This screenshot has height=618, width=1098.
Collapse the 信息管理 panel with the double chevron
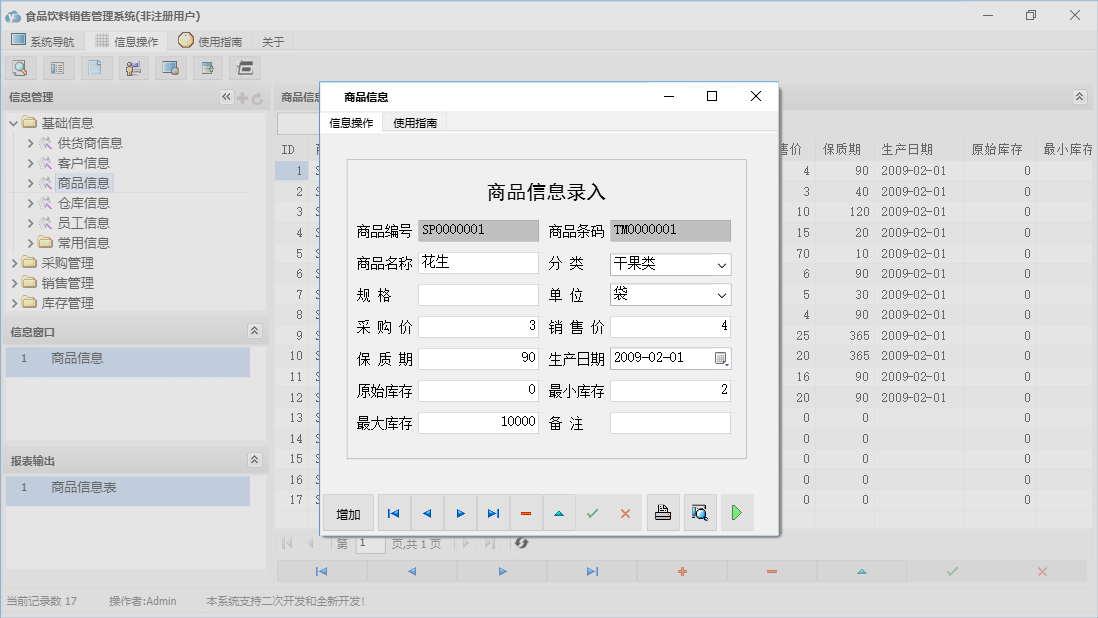click(x=226, y=97)
